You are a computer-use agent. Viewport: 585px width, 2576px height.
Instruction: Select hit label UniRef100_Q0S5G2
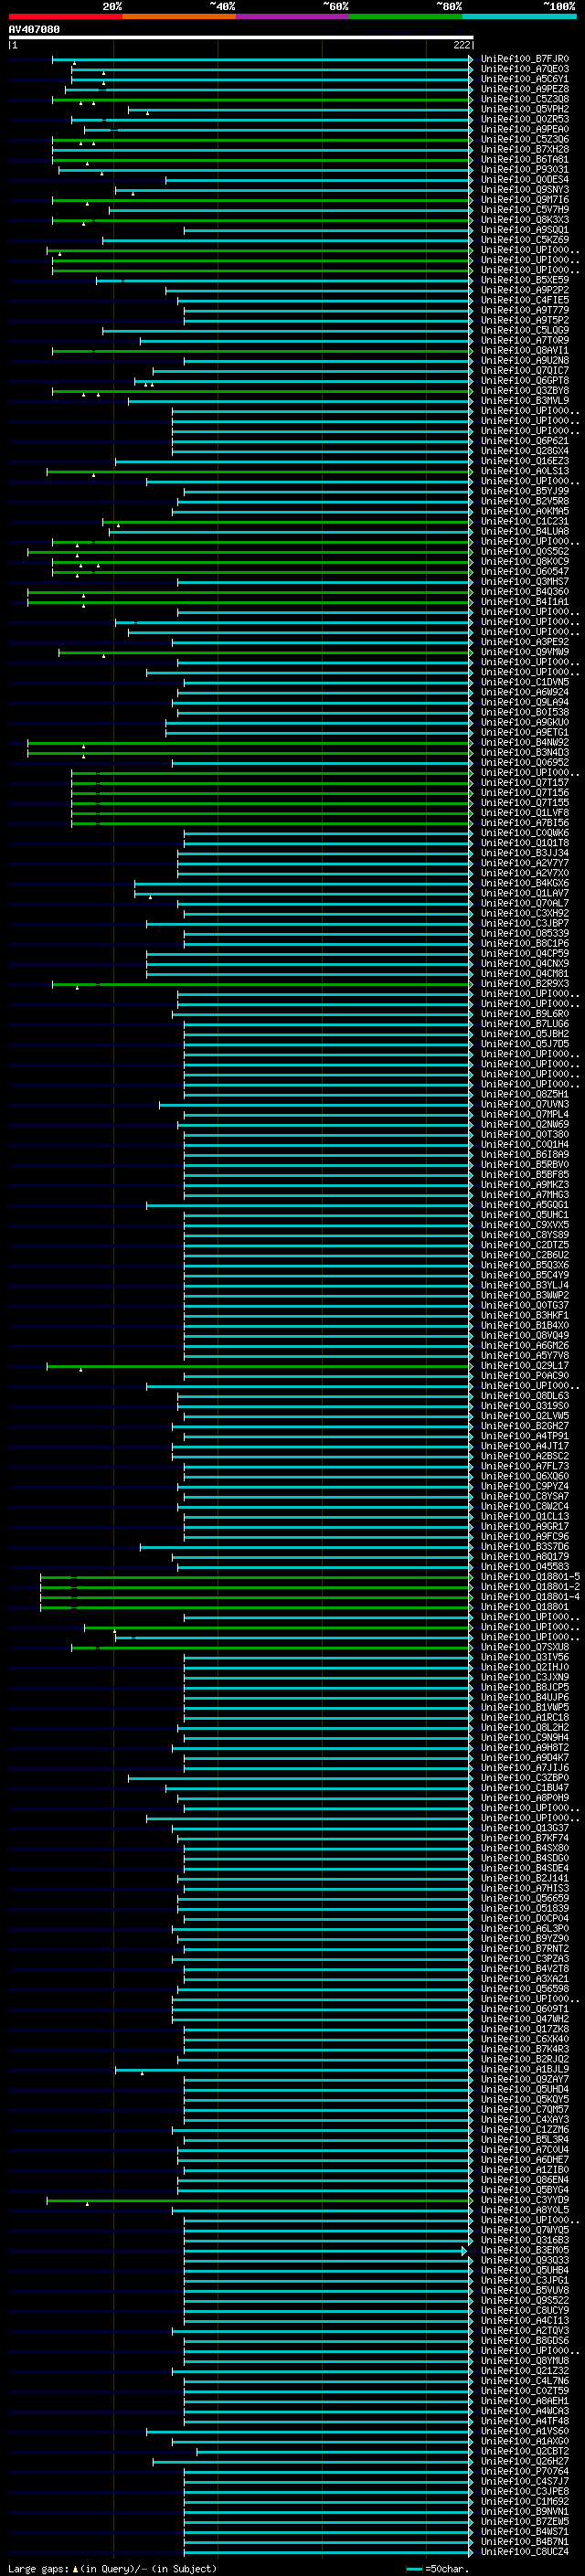tap(524, 552)
